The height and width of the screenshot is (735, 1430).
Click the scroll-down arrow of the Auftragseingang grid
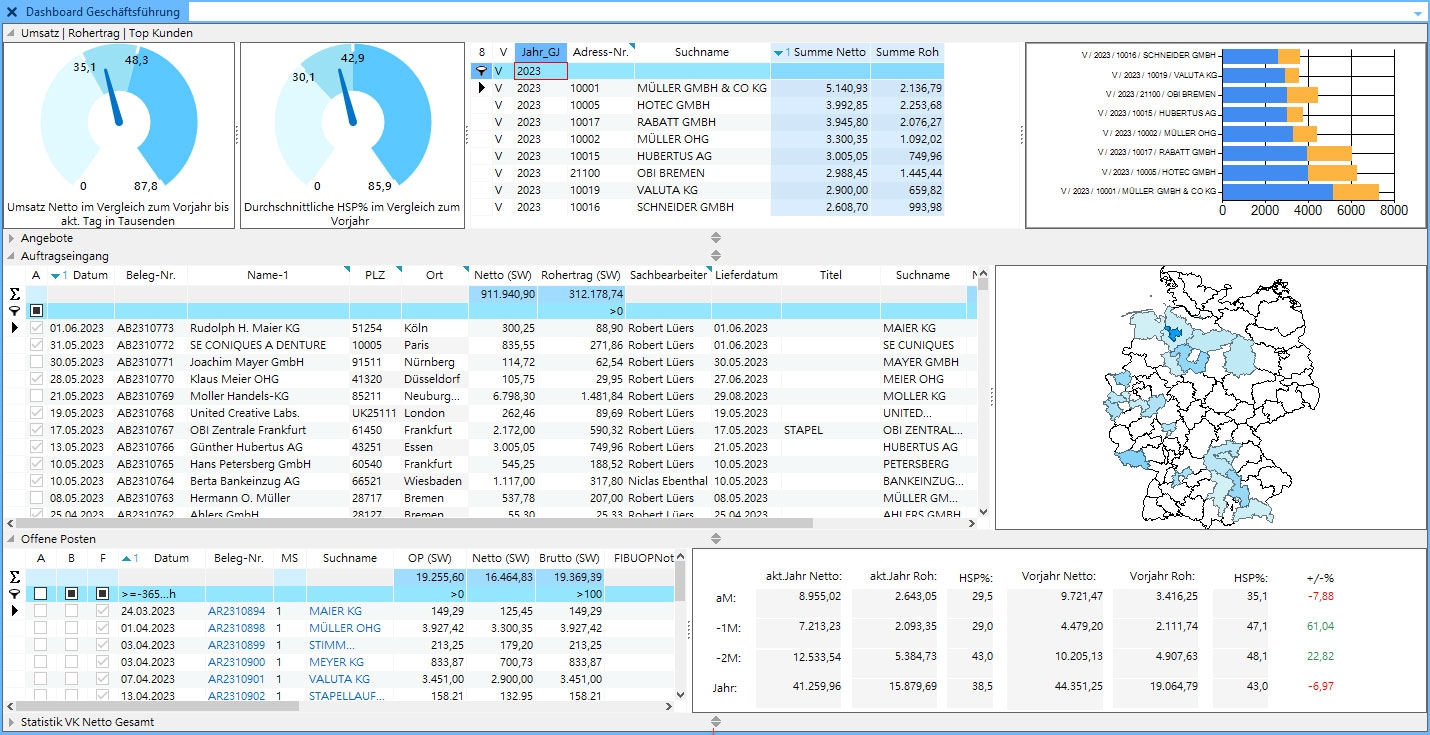[x=982, y=512]
